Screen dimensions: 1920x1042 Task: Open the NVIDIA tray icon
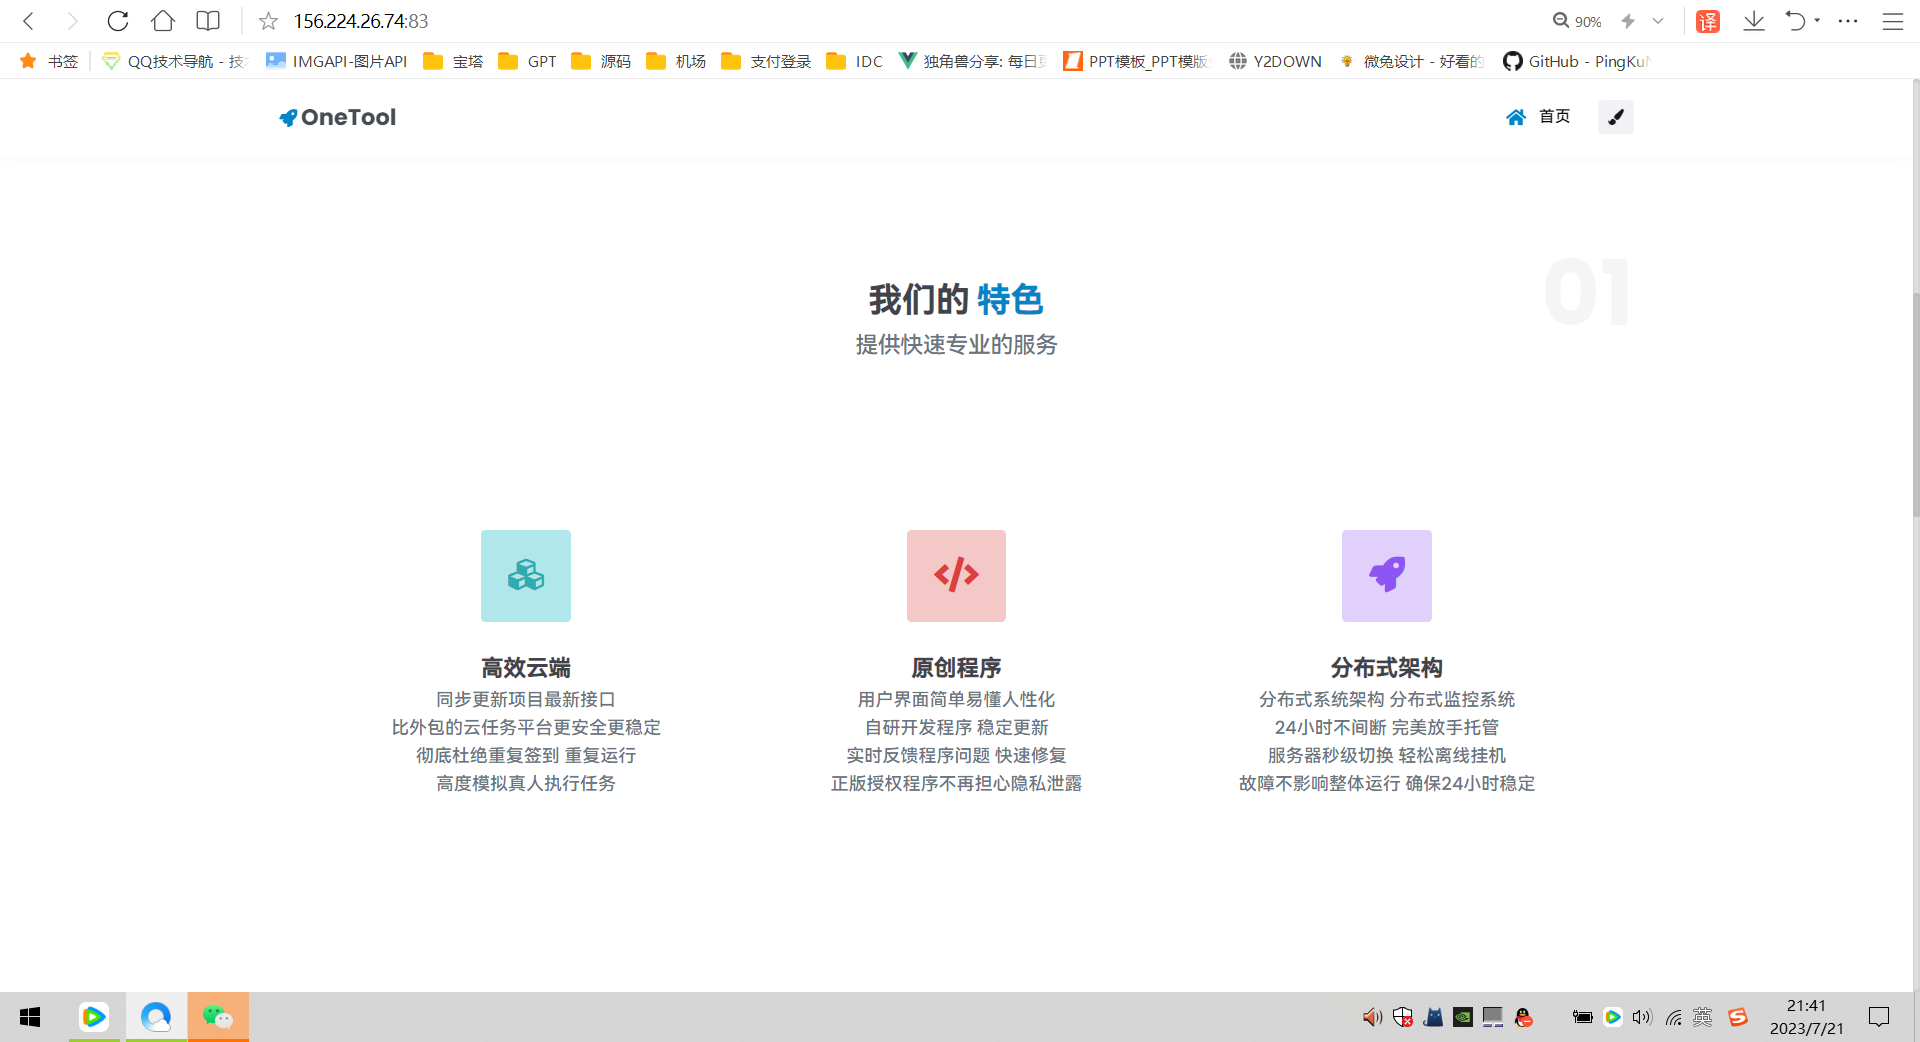1463,1017
